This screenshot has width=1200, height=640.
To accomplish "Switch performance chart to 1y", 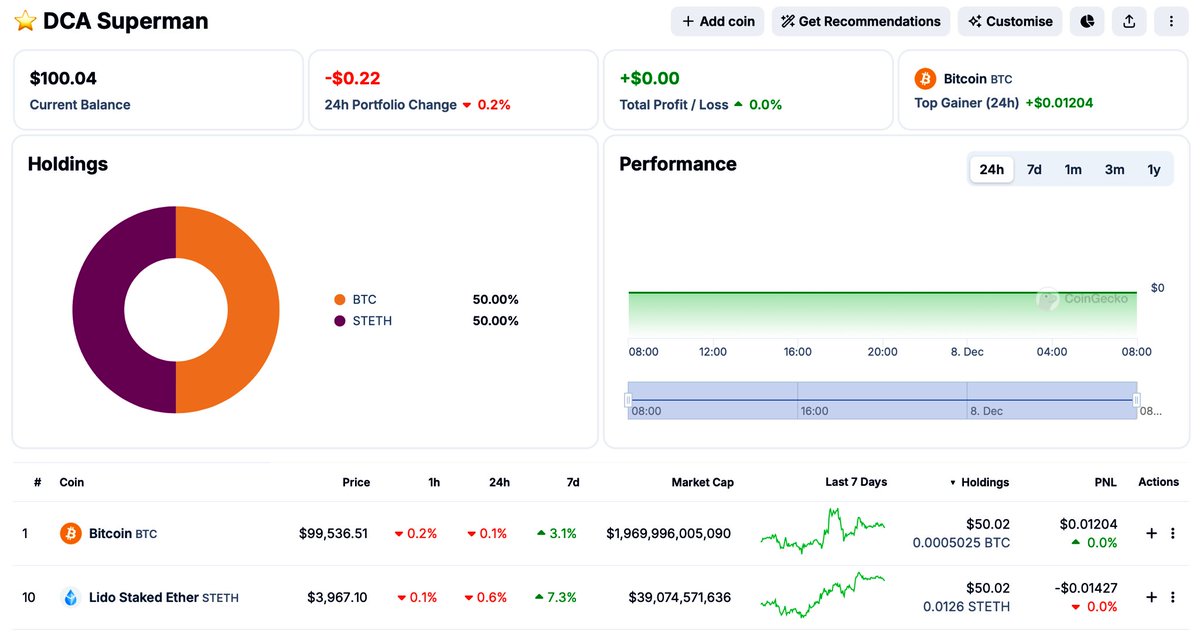I will pyautogui.click(x=1154, y=169).
